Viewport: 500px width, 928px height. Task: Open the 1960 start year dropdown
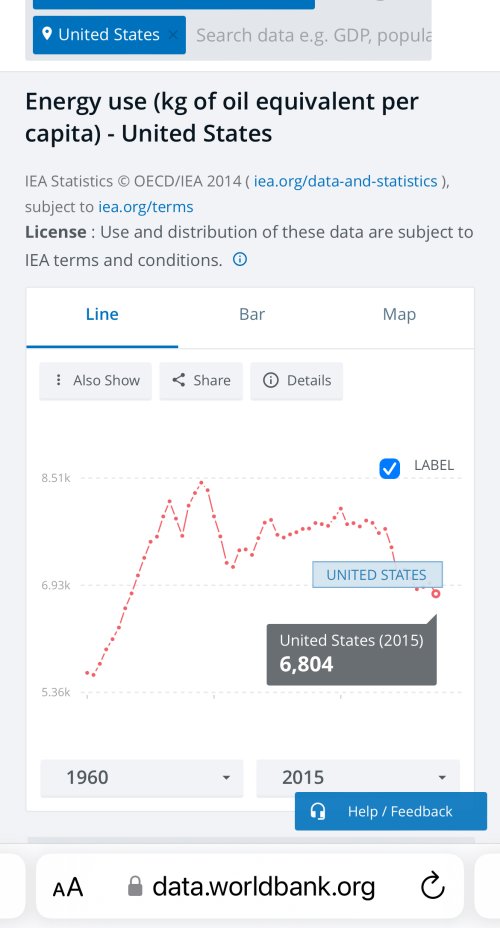click(x=142, y=778)
